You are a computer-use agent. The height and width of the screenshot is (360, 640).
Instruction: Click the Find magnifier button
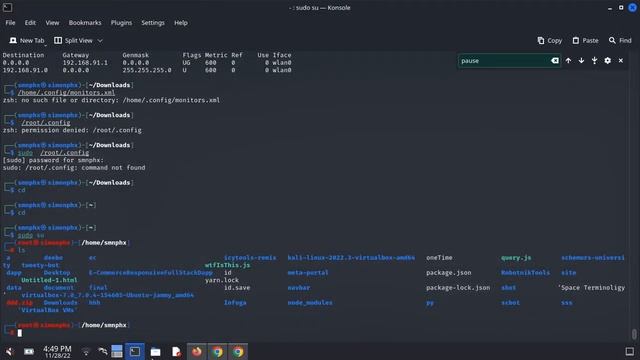(x=620, y=40)
